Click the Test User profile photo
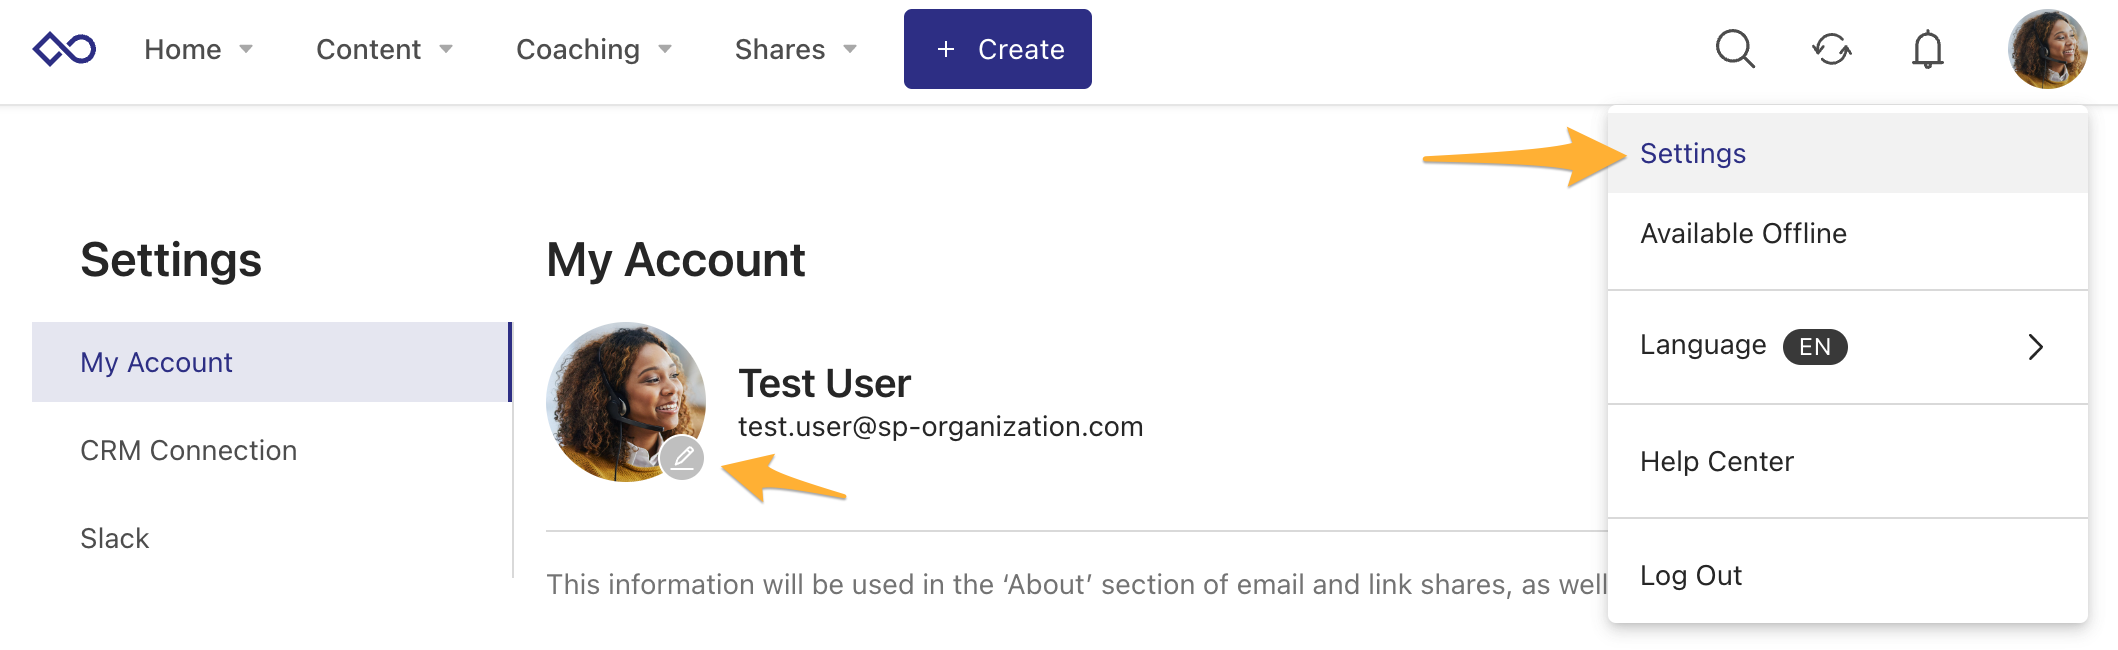The height and width of the screenshot is (650, 2118). pos(620,395)
